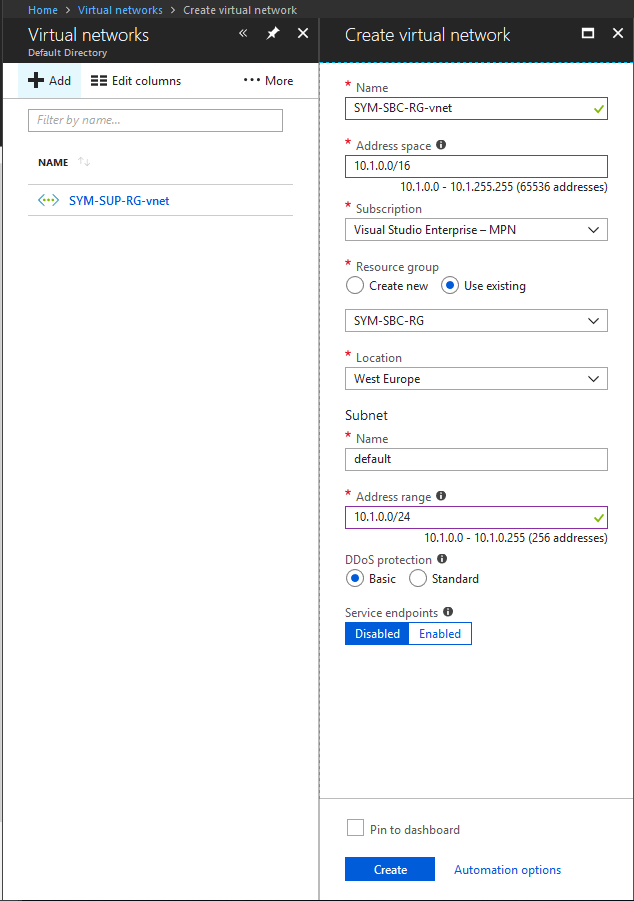Click the Subnet Name field with default
634x901 pixels.
click(x=476, y=460)
